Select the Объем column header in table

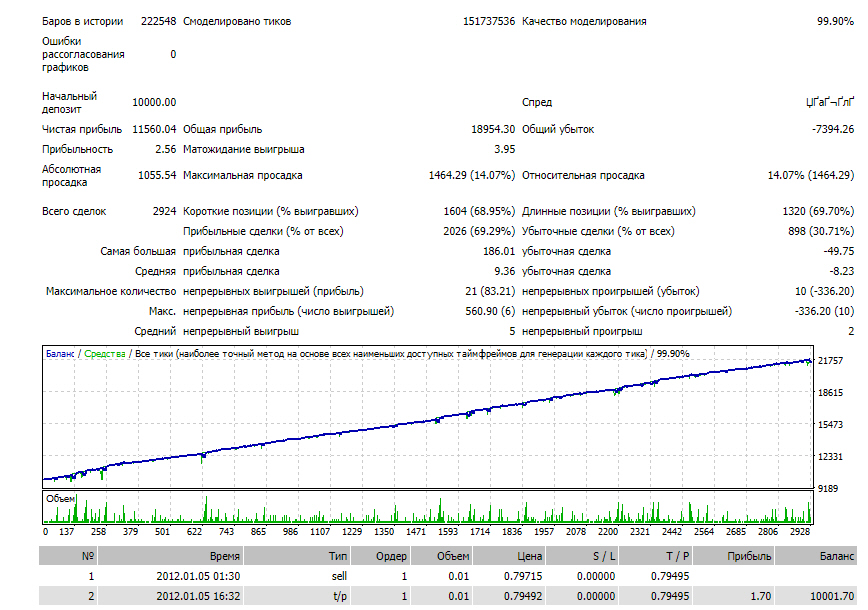441,556
